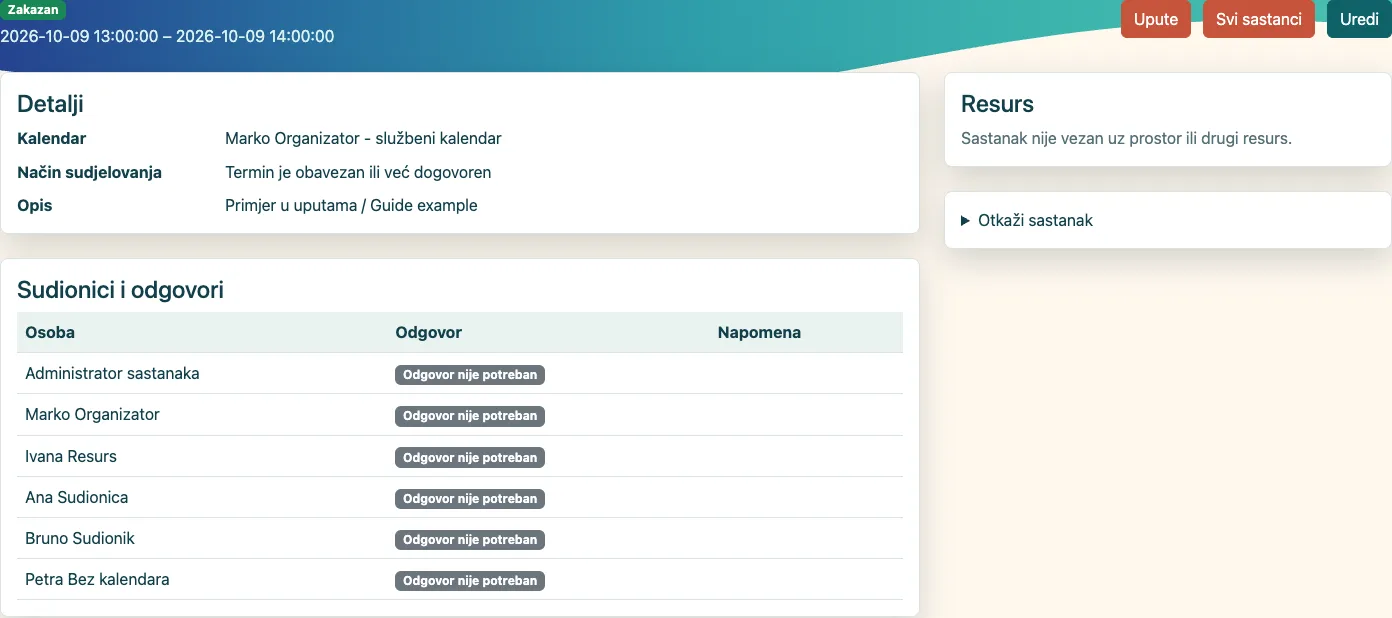Screen dimensions: 1392x618
Task: Click the Osoba column header
Action: click(x=50, y=332)
